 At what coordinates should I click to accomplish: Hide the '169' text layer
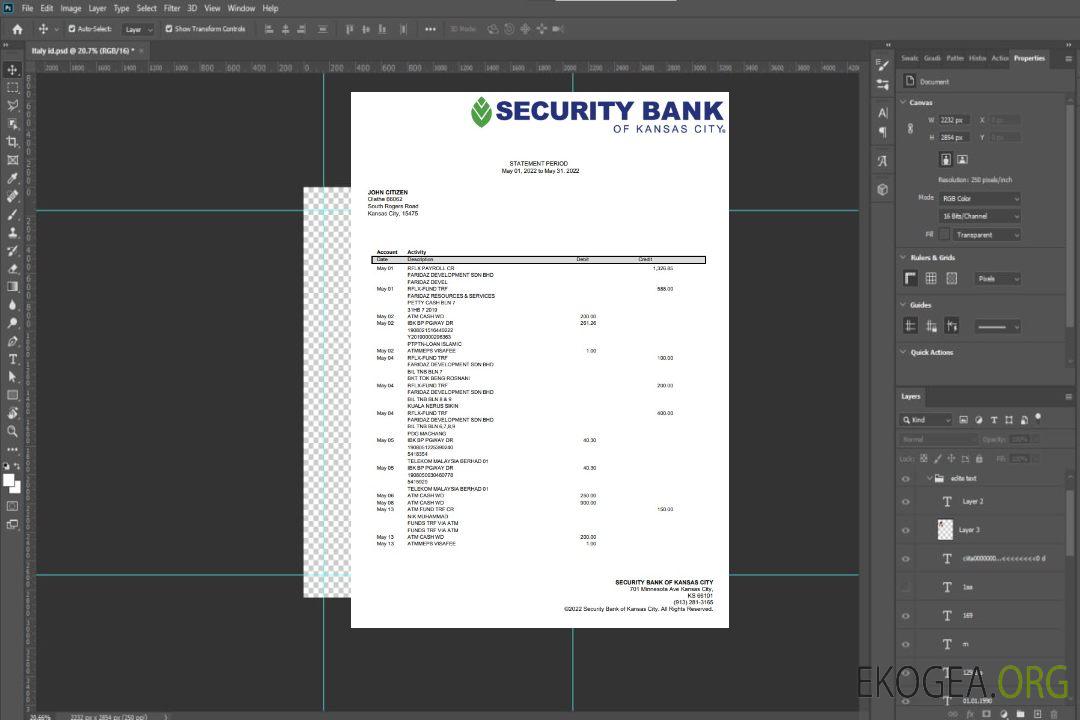[x=906, y=616]
